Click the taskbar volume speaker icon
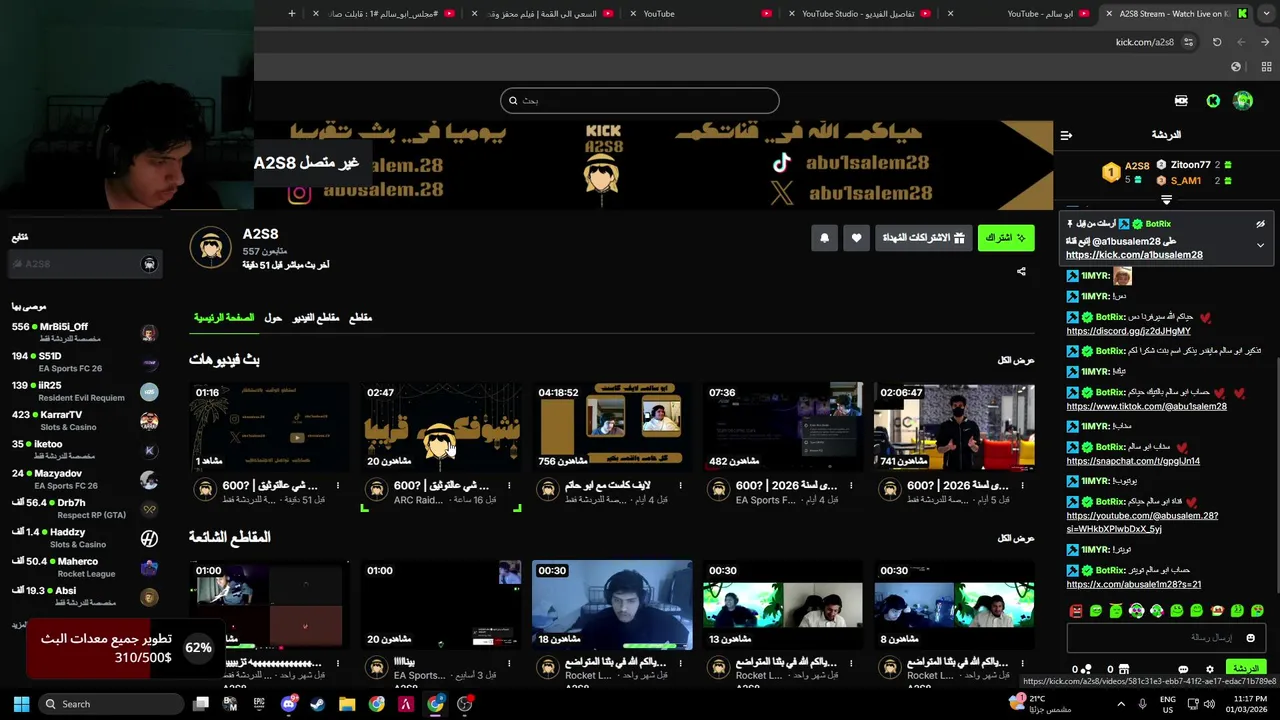Image resolution: width=1280 pixels, height=720 pixels. point(1209,704)
